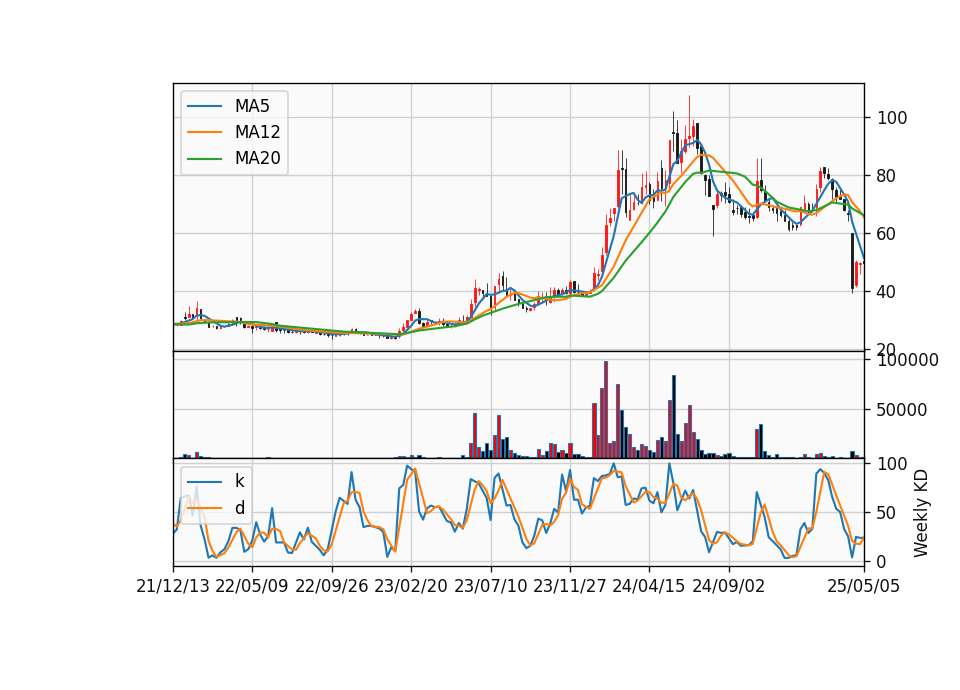
Task: Click the k legend label
Action: tap(239, 481)
